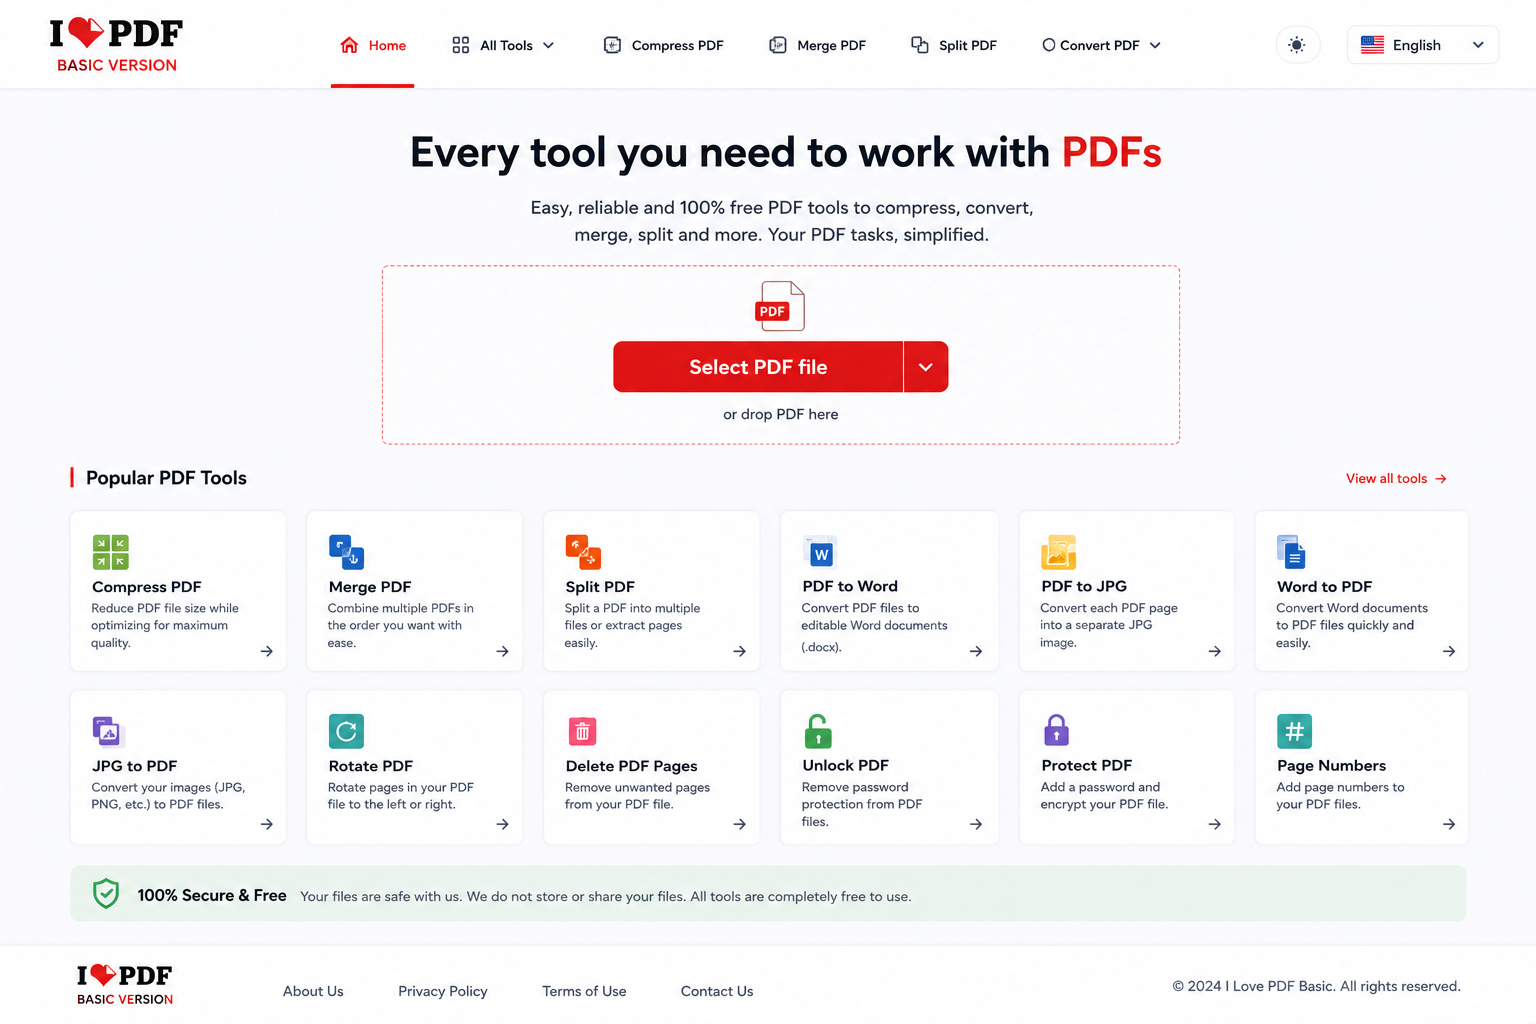Expand the Convert PDF dropdown chevron

click(x=1155, y=45)
